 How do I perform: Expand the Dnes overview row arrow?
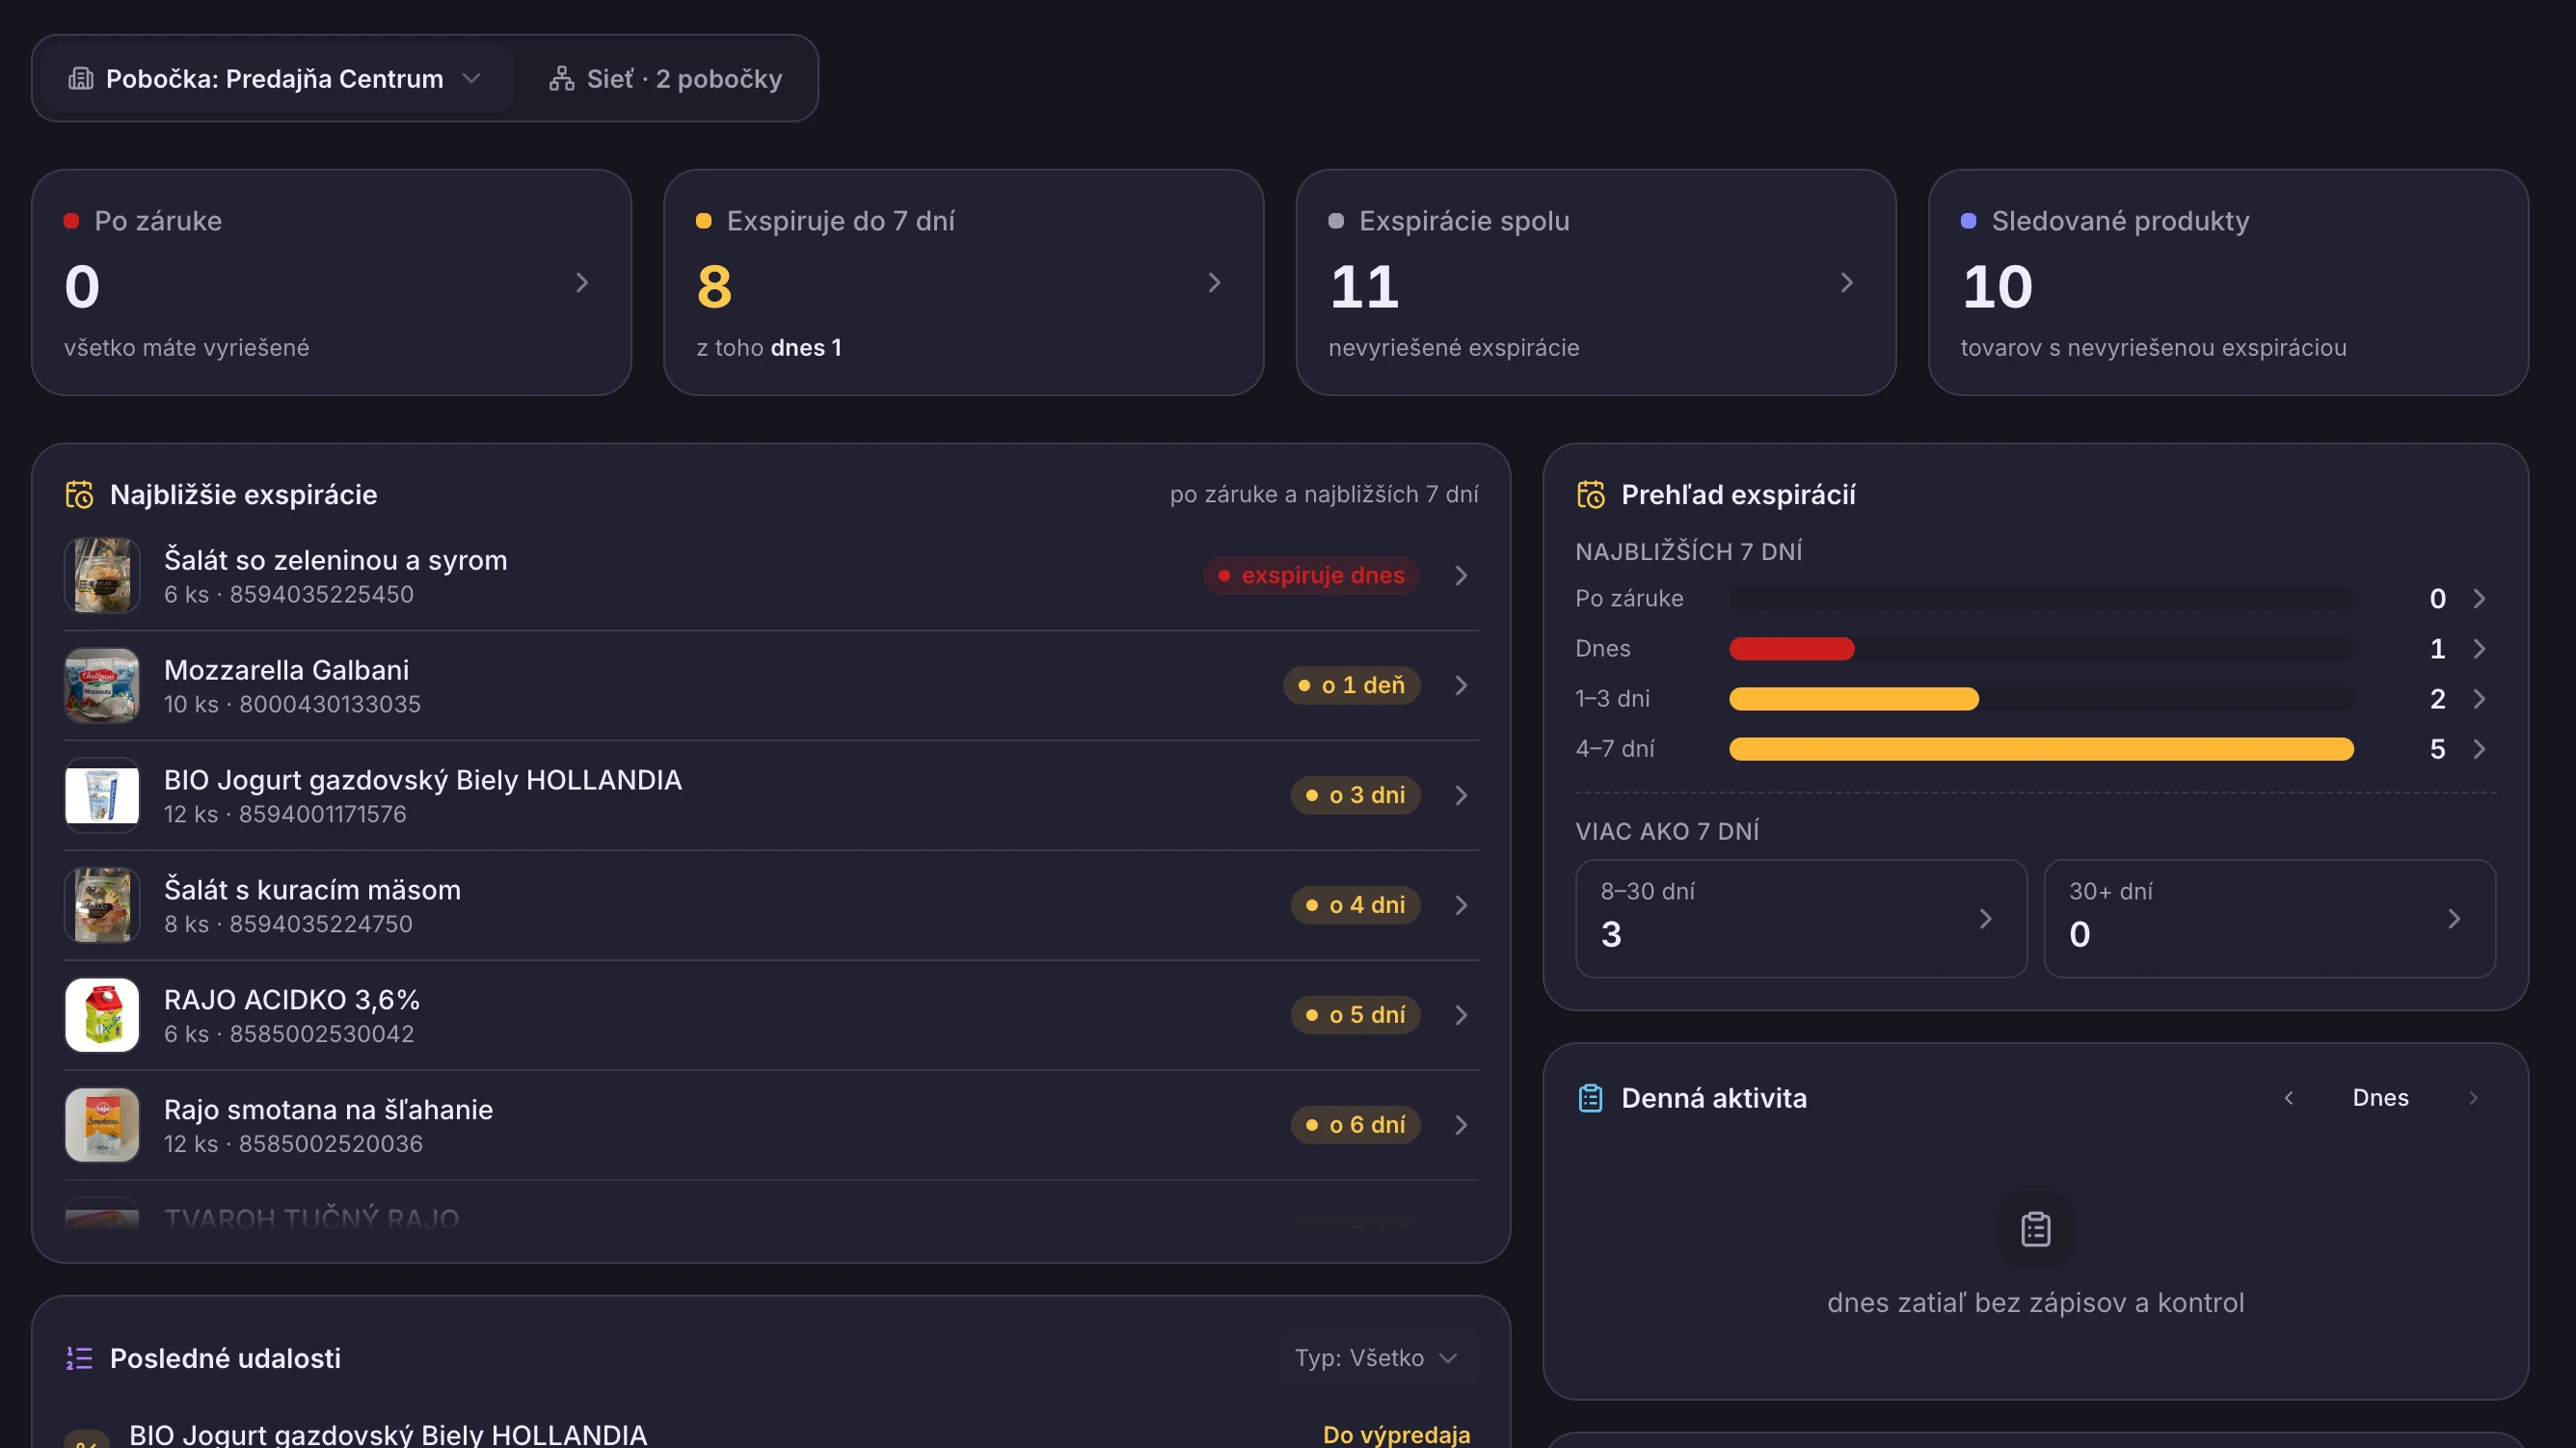[x=2479, y=648]
